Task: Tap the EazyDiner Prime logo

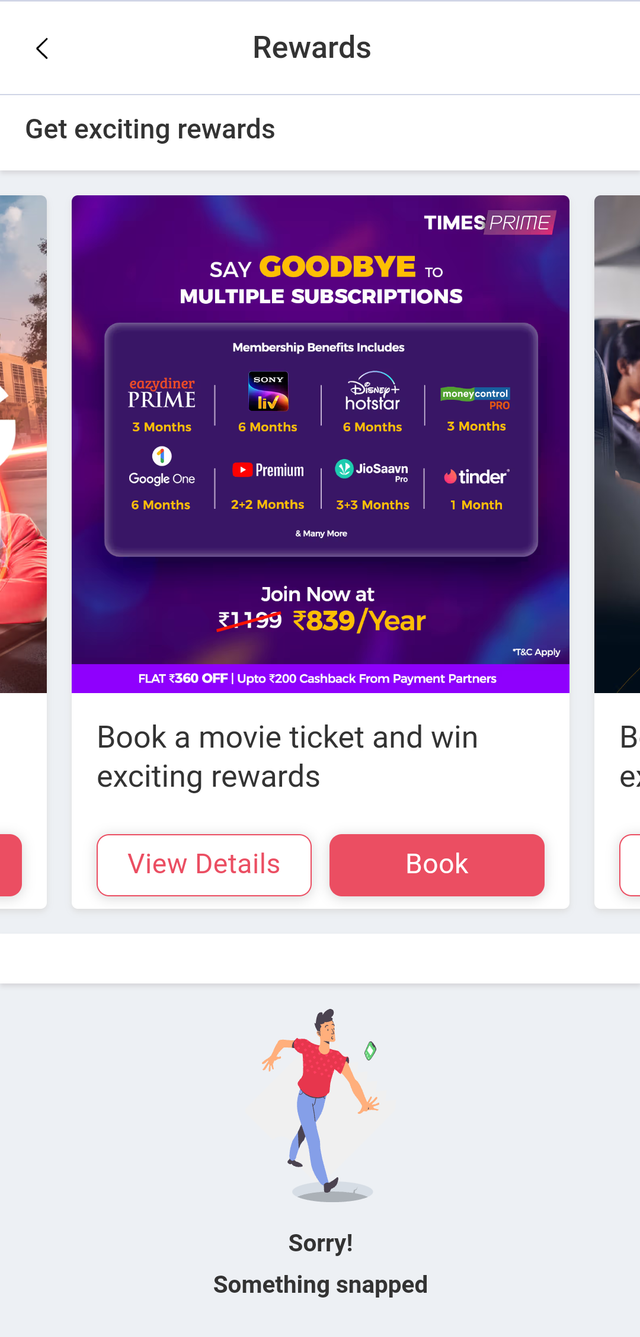Action: [x=162, y=393]
